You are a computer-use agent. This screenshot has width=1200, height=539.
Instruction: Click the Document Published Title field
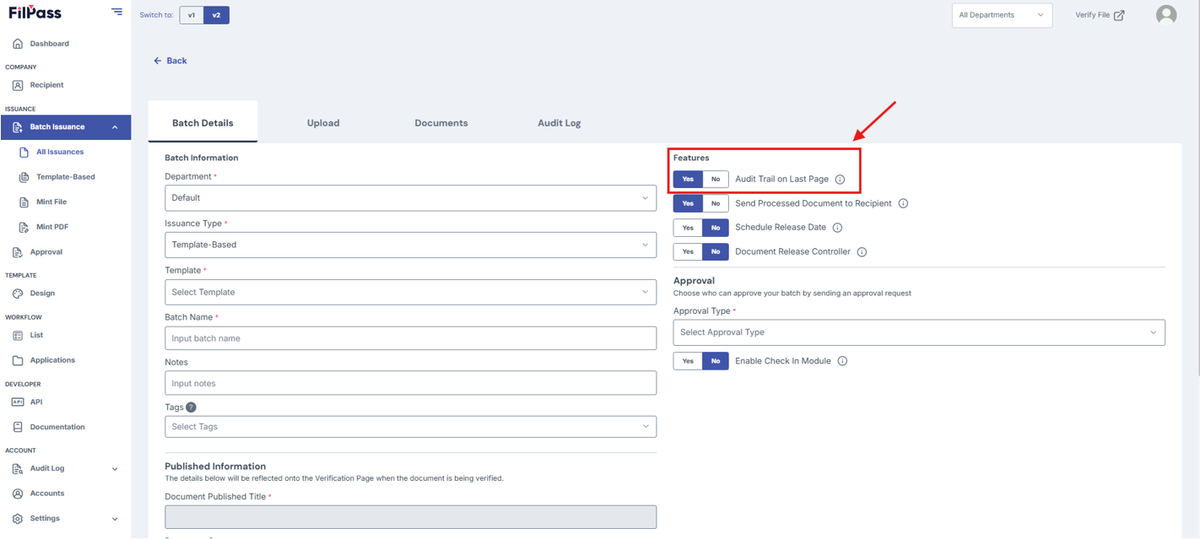(410, 516)
